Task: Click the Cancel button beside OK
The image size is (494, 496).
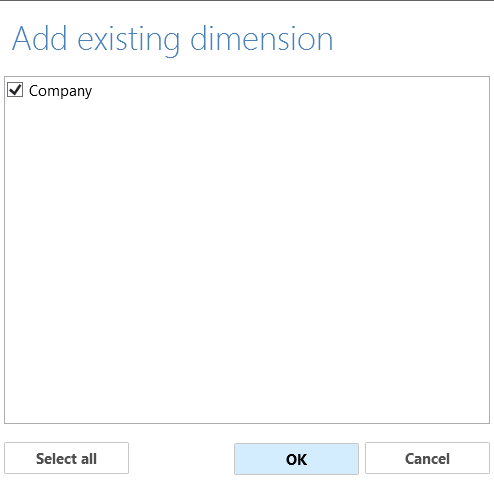Action: point(427,458)
